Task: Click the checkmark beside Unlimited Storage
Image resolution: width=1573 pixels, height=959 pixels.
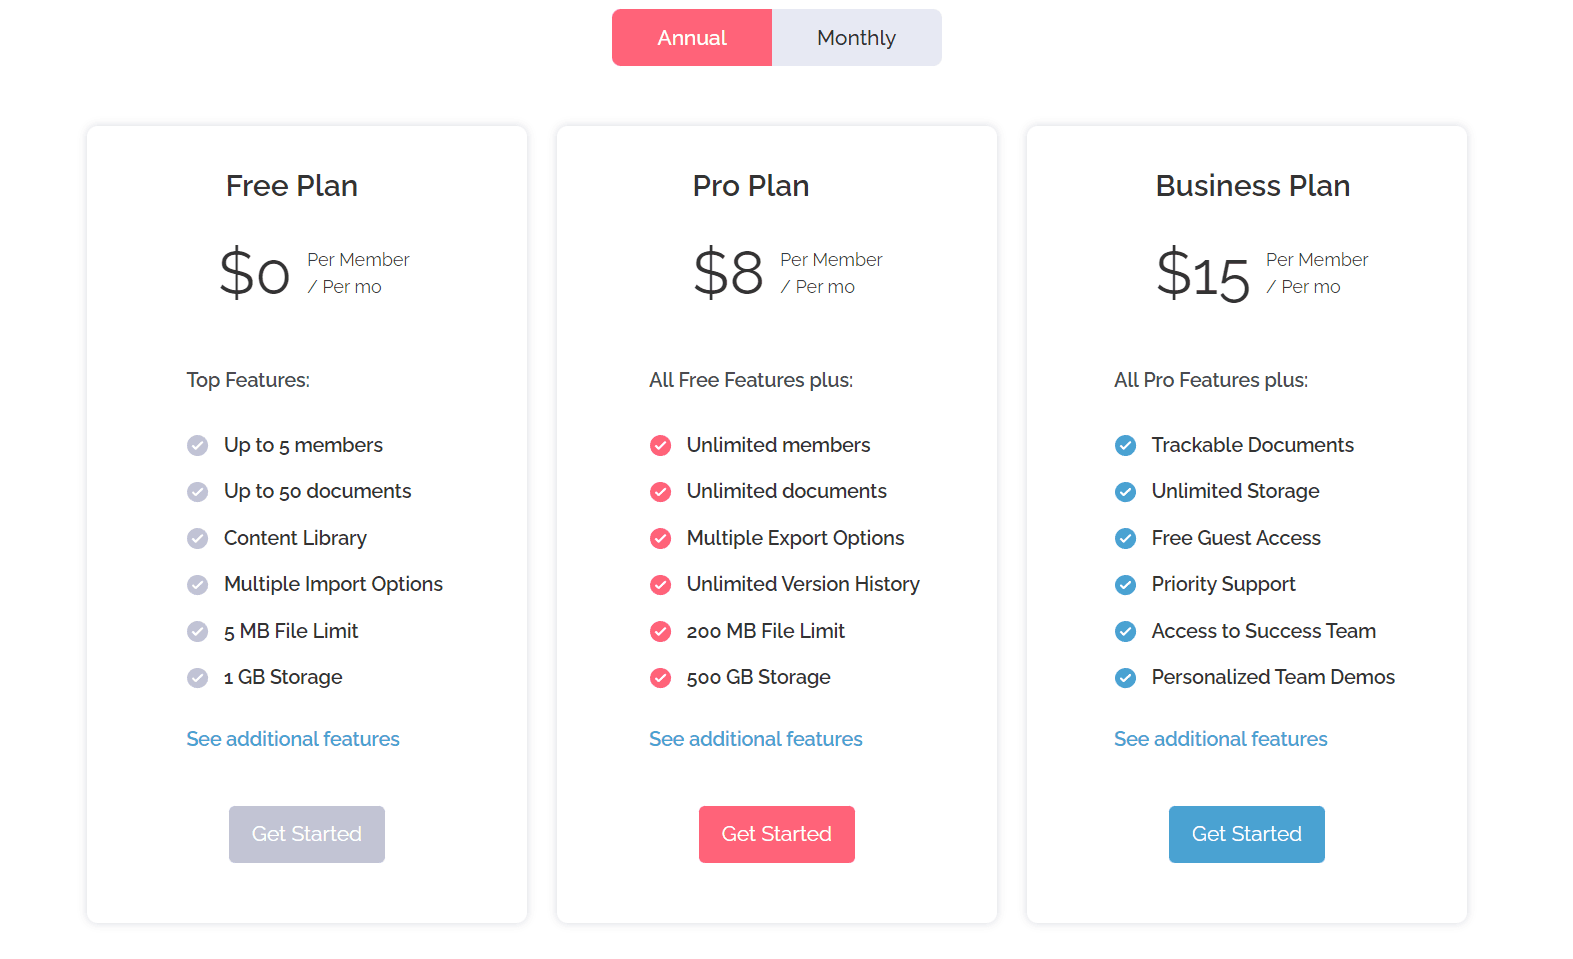Action: (1125, 491)
